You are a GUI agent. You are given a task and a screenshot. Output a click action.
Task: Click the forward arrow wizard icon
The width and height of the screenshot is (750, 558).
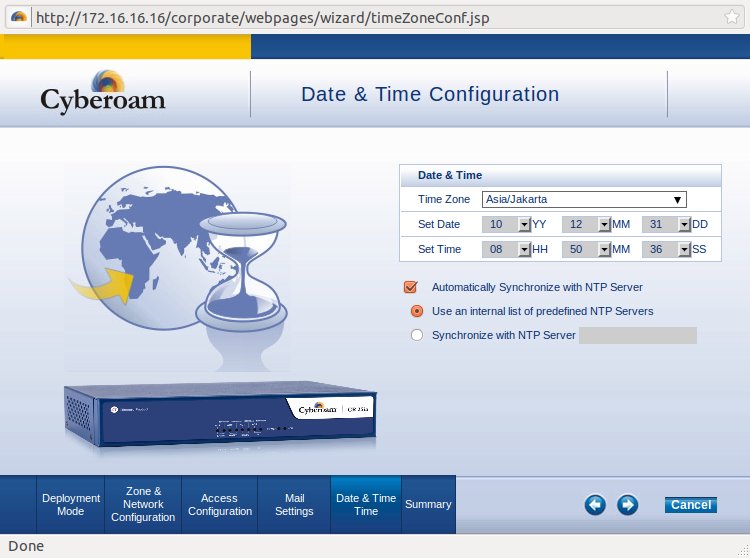click(627, 505)
